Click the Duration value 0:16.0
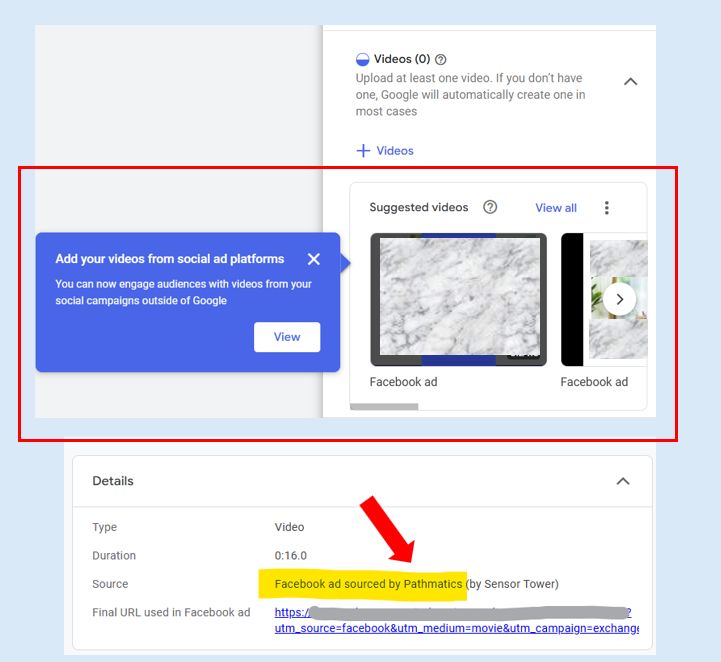The width and height of the screenshot is (721, 662). [x=291, y=555]
